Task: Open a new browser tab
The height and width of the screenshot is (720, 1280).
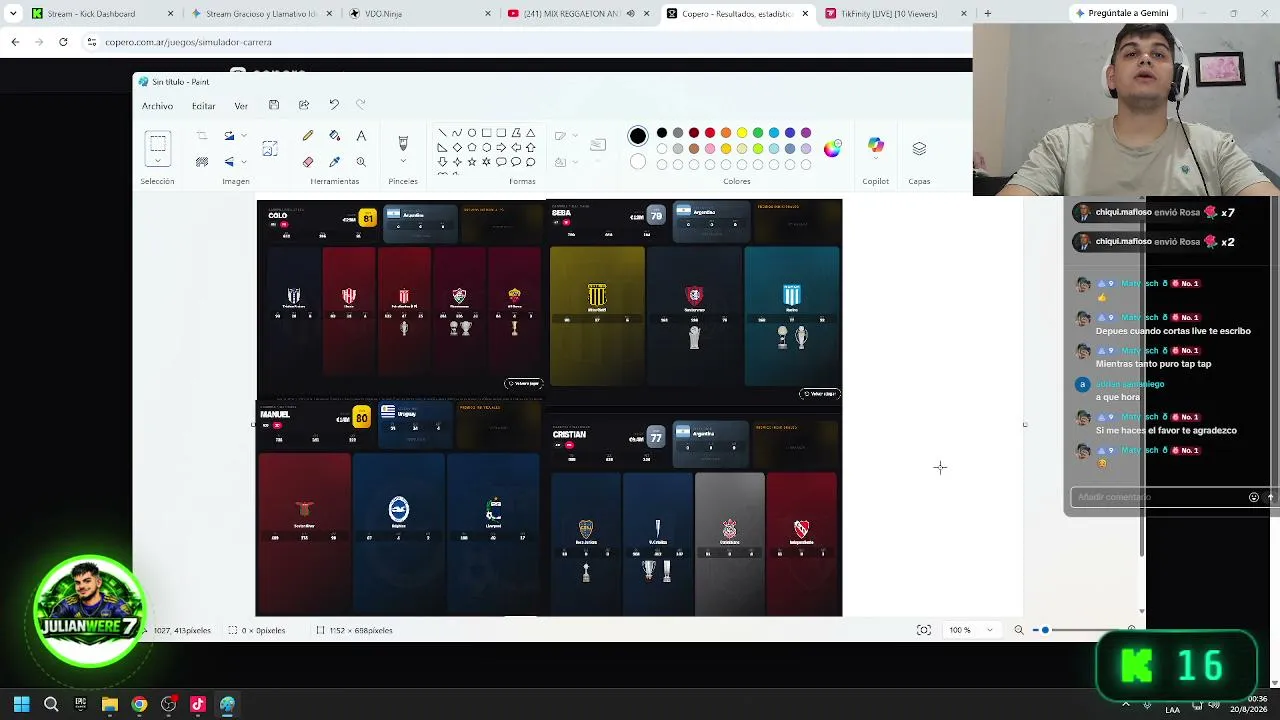Action: pyautogui.click(x=987, y=13)
